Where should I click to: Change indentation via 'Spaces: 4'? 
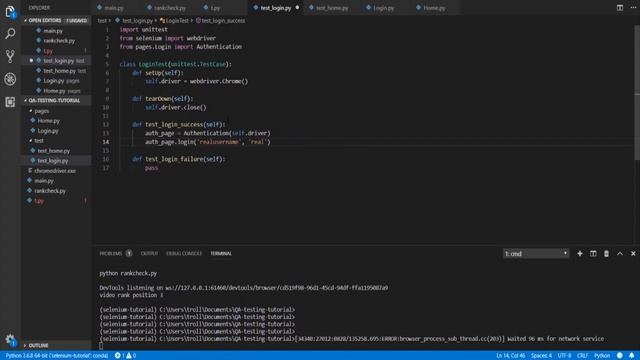[x=541, y=356]
